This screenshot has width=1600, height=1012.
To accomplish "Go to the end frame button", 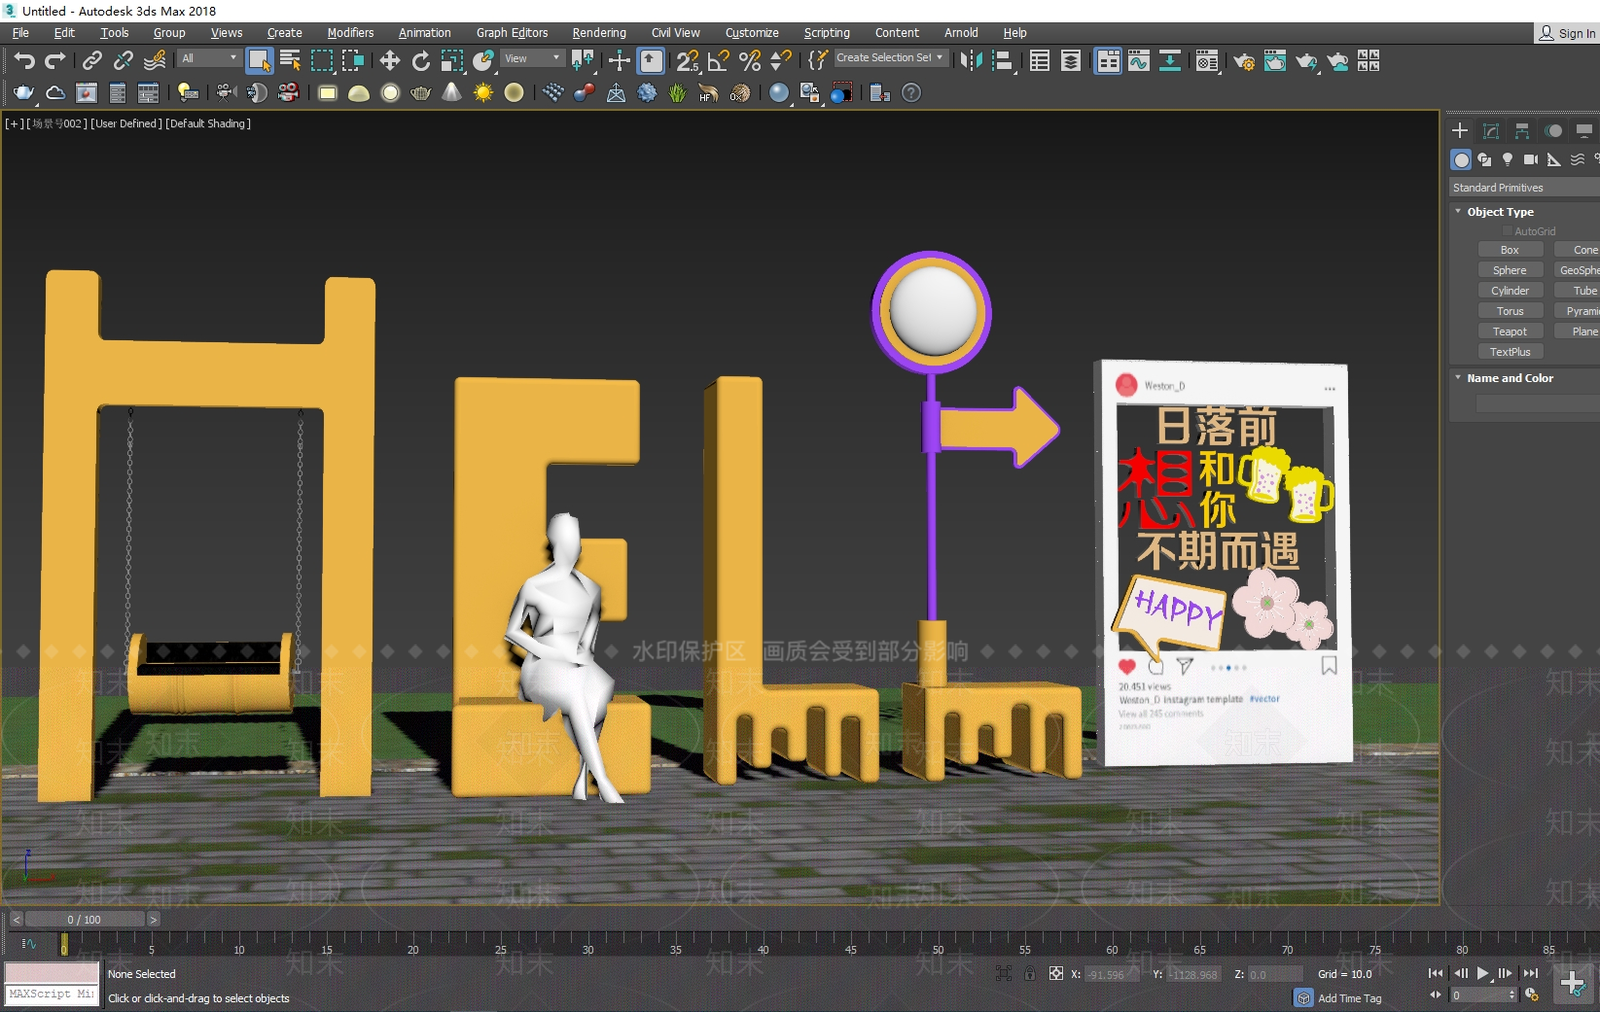I will point(1530,973).
